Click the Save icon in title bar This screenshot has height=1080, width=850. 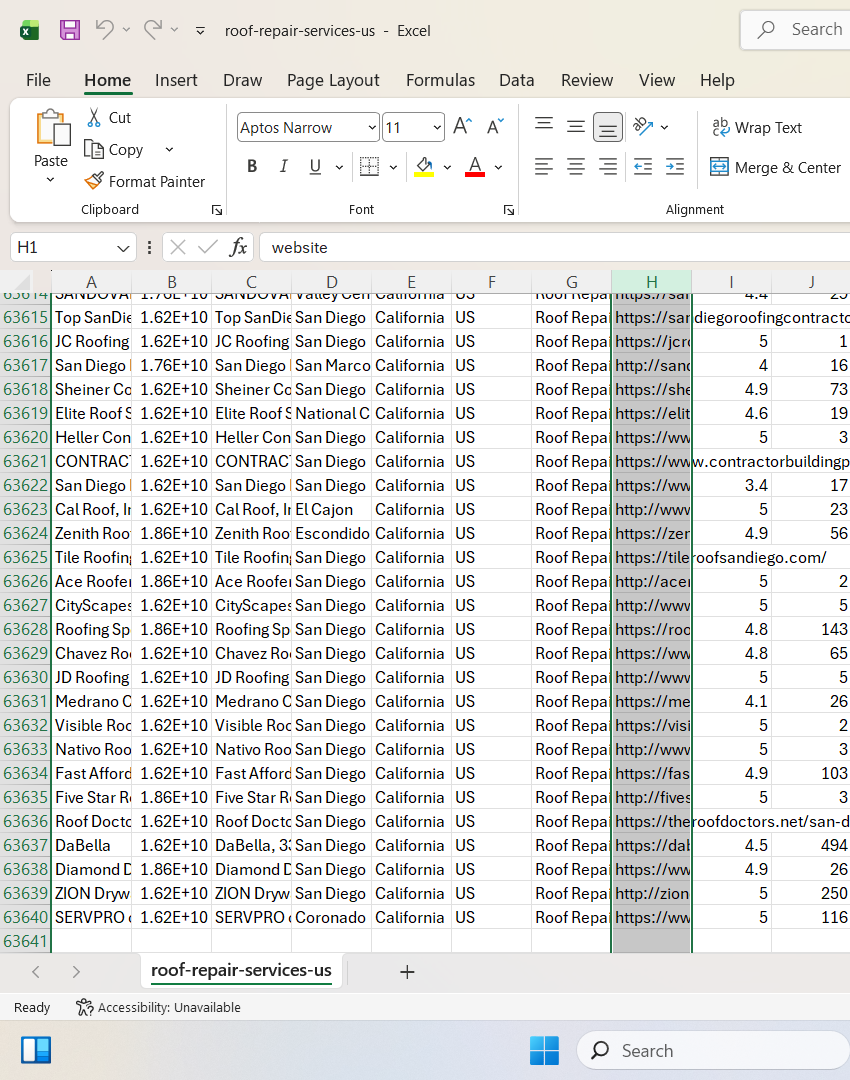click(x=70, y=30)
